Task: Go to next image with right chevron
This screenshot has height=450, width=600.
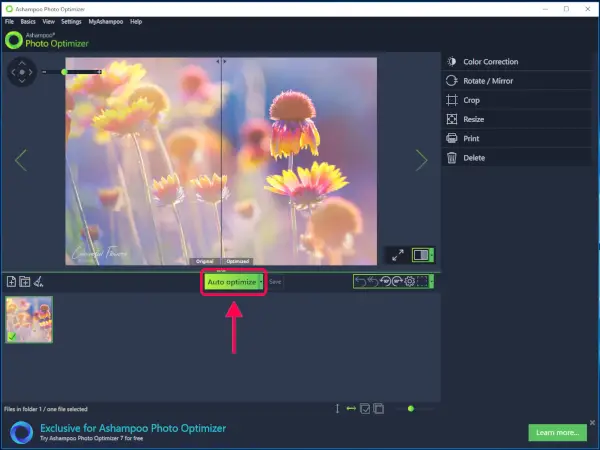Action: click(421, 160)
